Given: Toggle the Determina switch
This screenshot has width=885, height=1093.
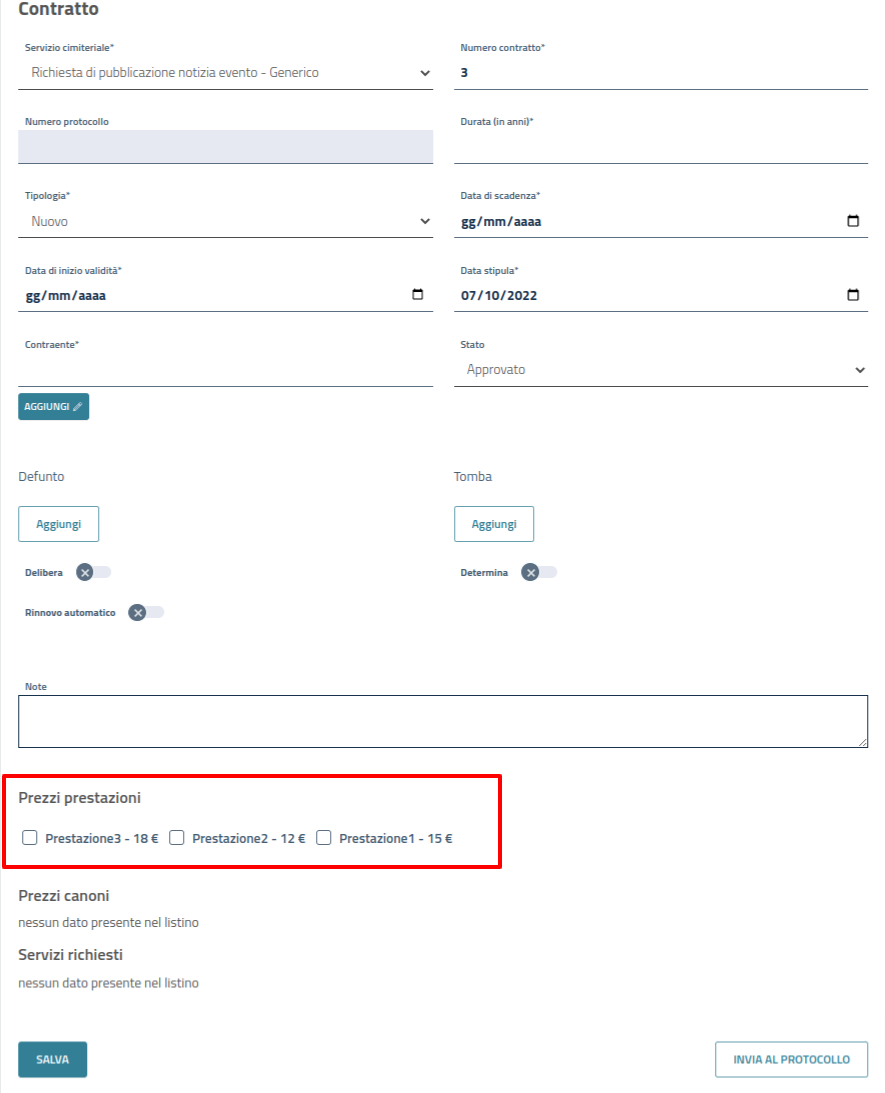Looking at the screenshot, I should click(x=539, y=572).
